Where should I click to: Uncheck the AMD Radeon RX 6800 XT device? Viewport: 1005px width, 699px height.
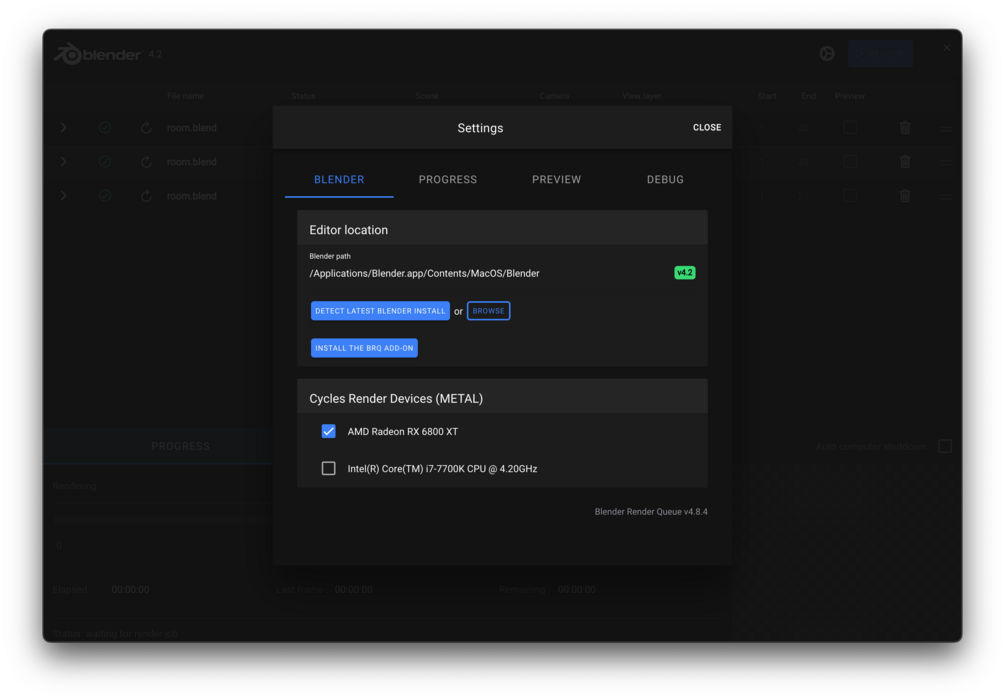(328, 431)
